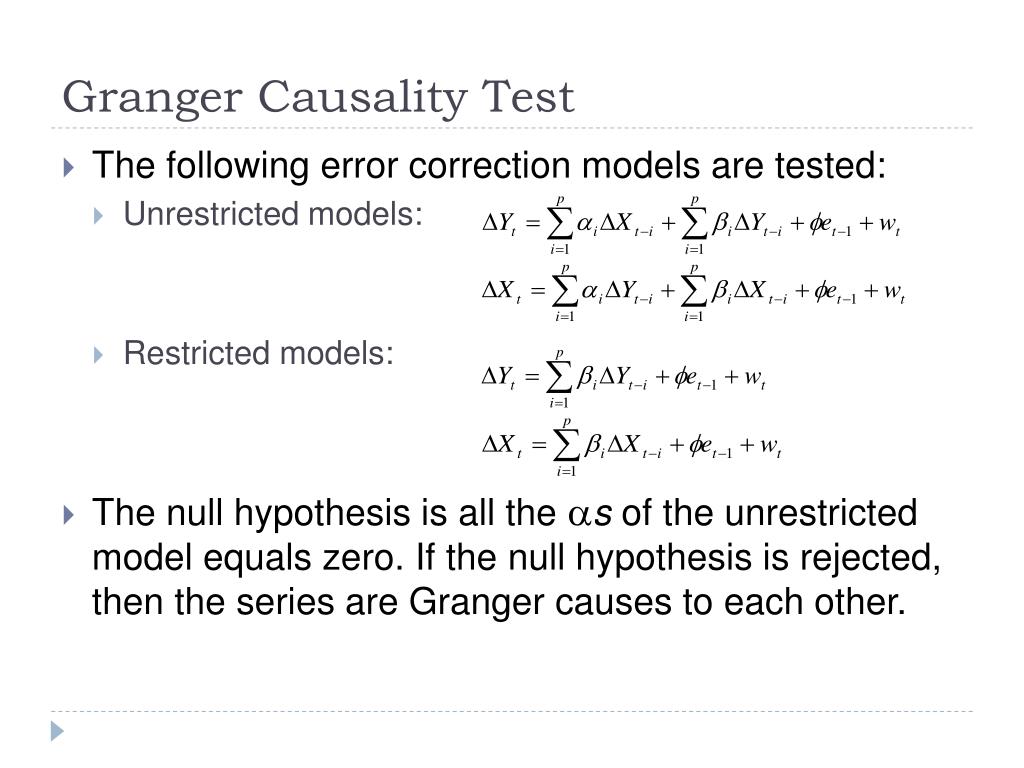Click the bullet arrow beside Restricted models
1024x768 pixels.
pyautogui.click(x=98, y=355)
